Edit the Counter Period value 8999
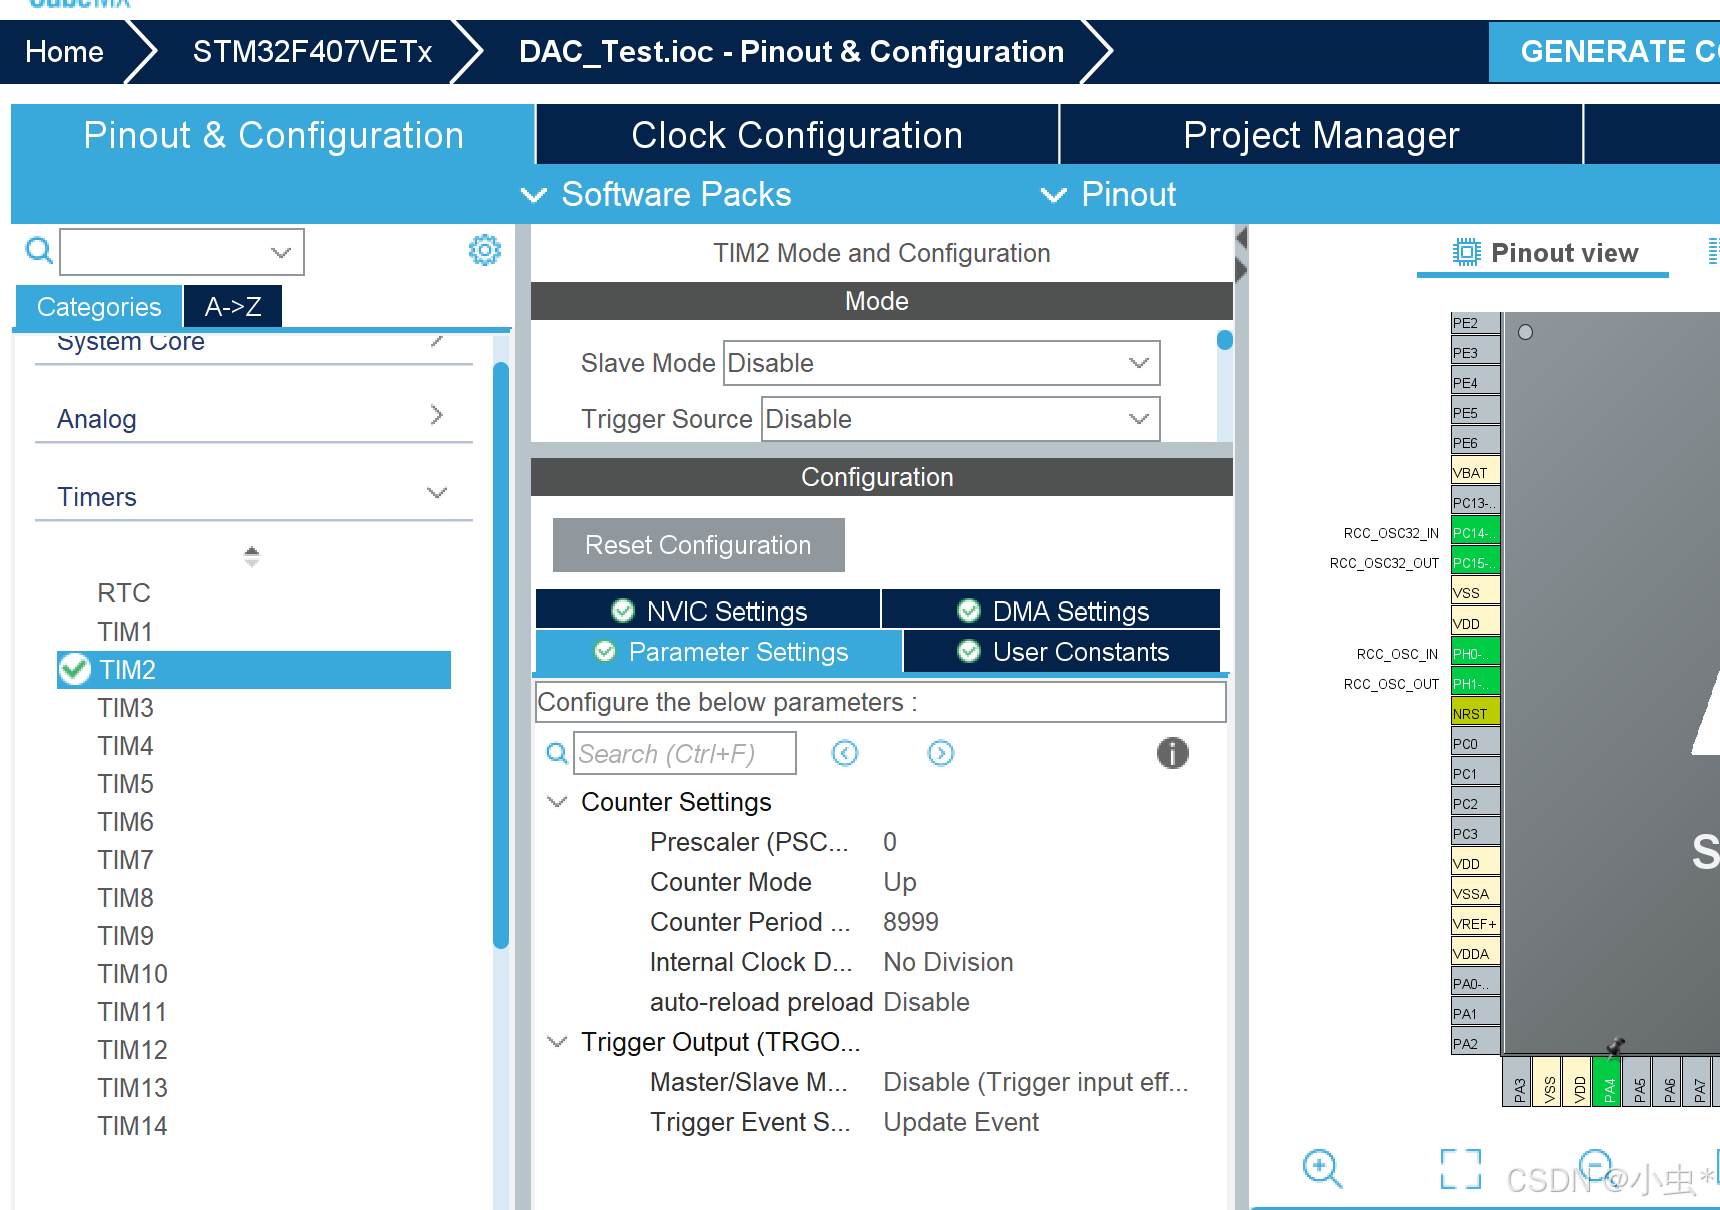Screen dimensions: 1720x1210 coord(911,922)
